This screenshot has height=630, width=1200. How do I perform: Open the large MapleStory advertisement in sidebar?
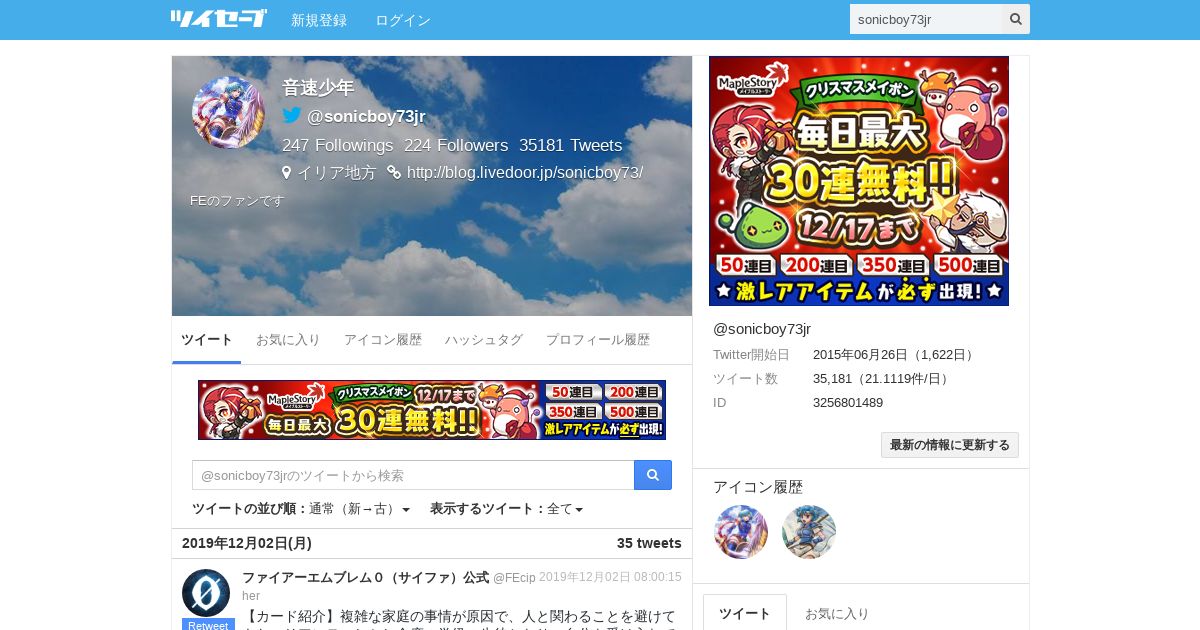tap(859, 181)
